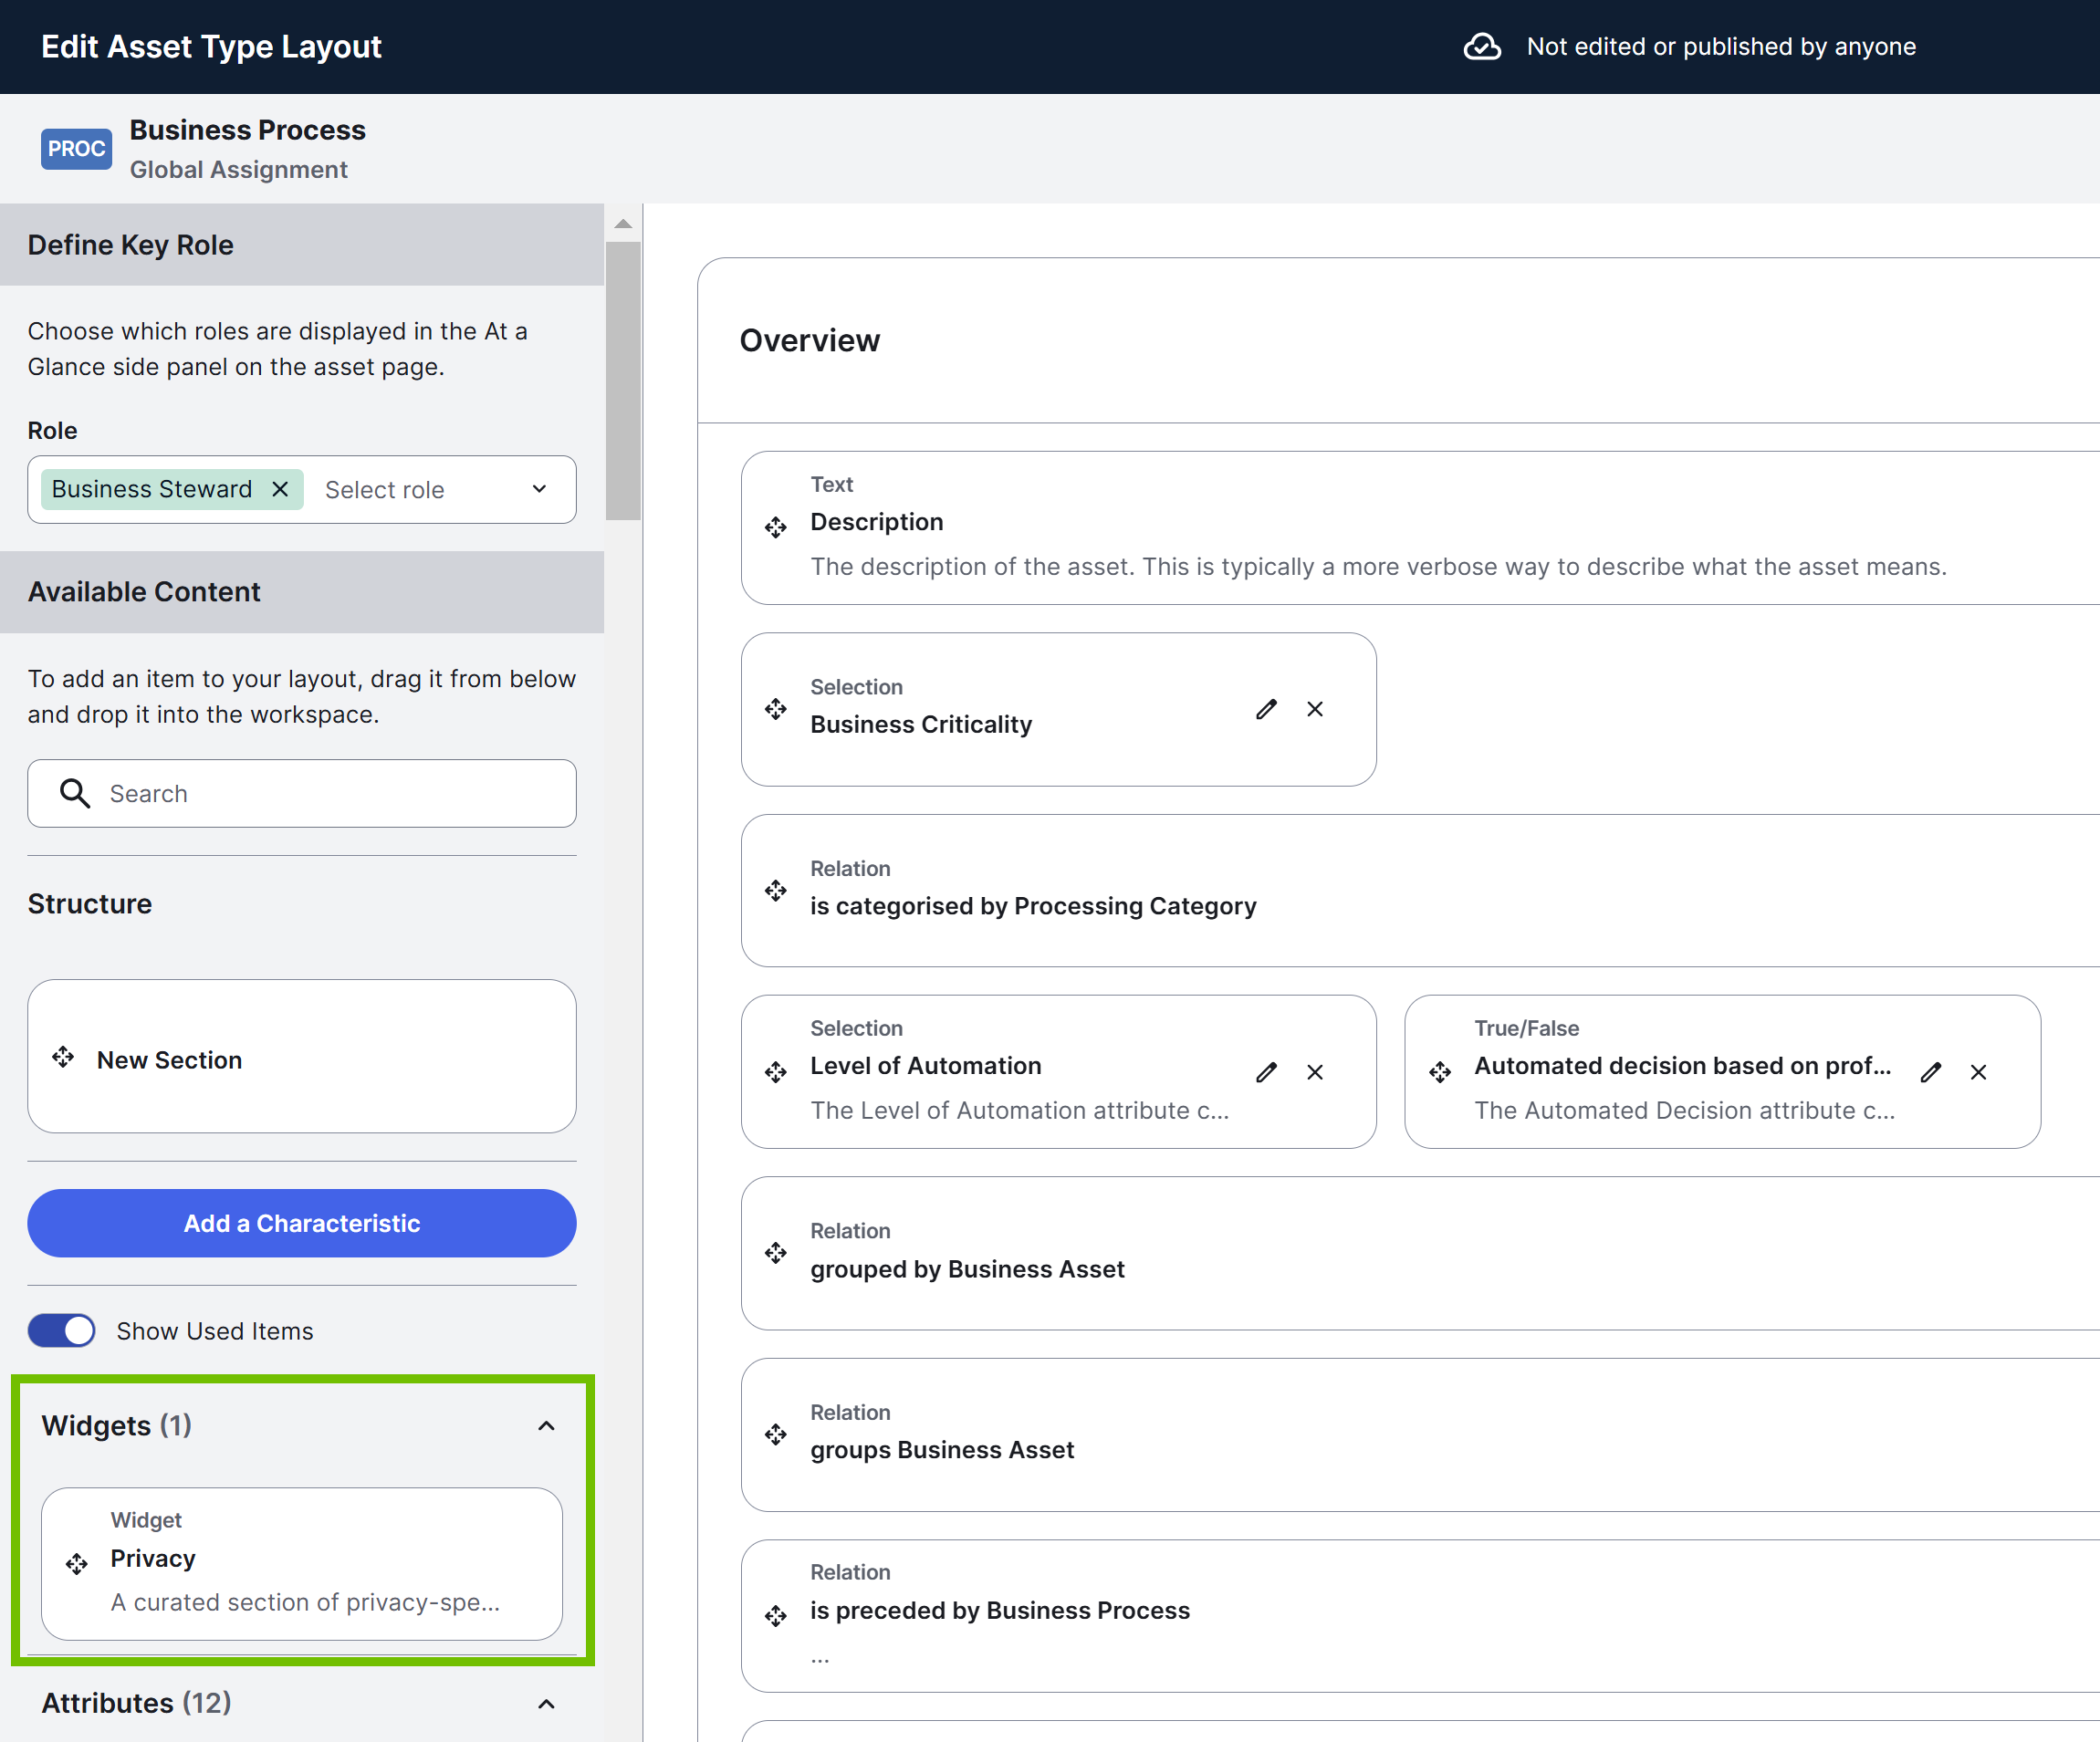Image resolution: width=2100 pixels, height=1742 pixels.
Task: Click the search magnifier in Available Content
Action: 75,793
